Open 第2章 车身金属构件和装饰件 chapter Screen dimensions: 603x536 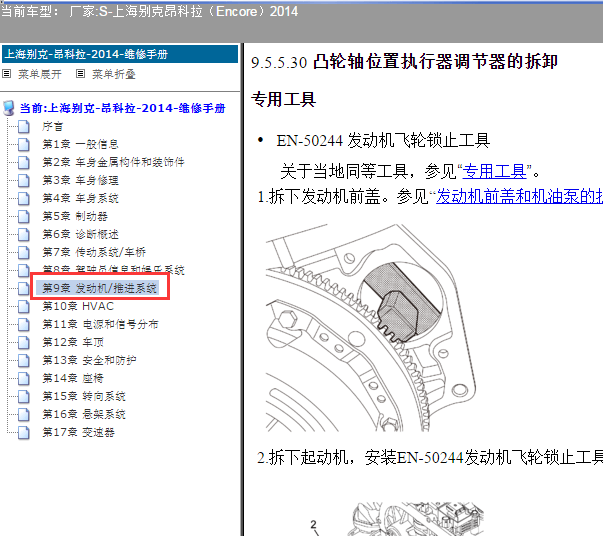coord(113,162)
